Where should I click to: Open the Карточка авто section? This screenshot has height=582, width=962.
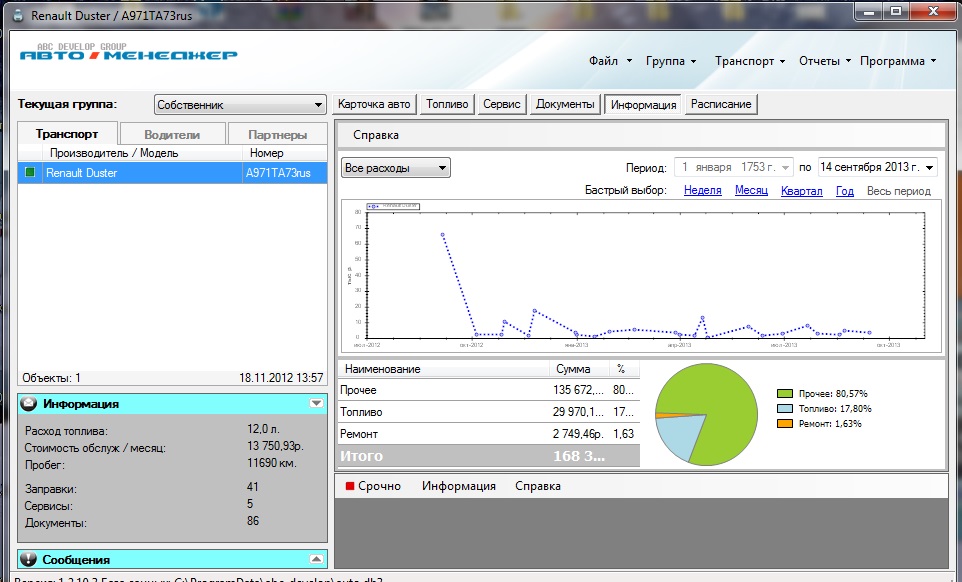(x=374, y=104)
